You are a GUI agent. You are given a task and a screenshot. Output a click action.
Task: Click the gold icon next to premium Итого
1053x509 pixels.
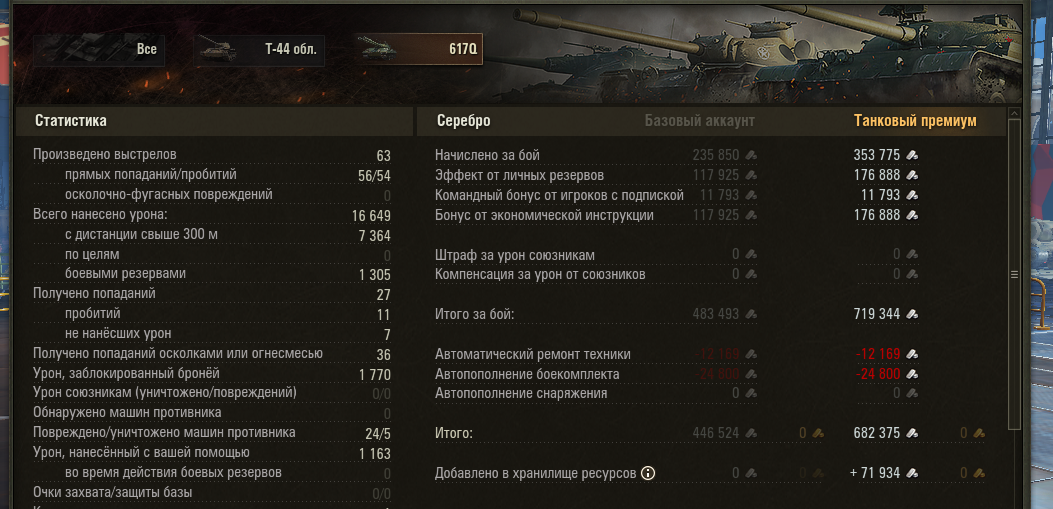[978, 433]
